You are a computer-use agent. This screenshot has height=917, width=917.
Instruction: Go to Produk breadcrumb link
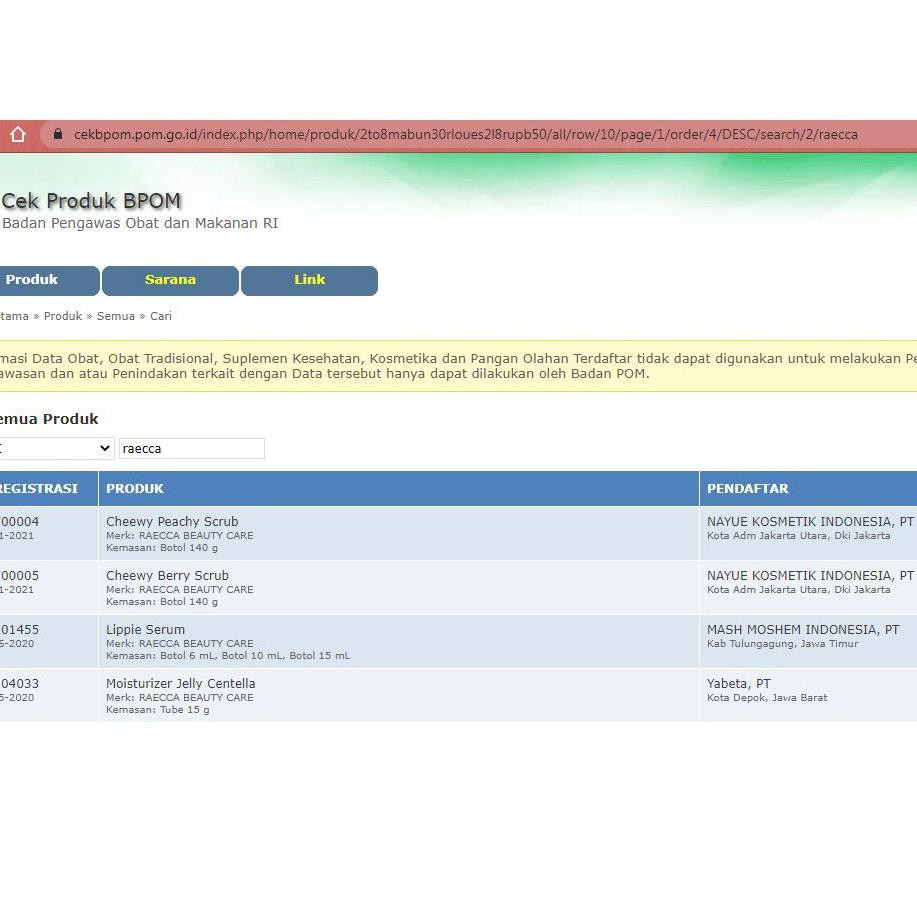(63, 316)
